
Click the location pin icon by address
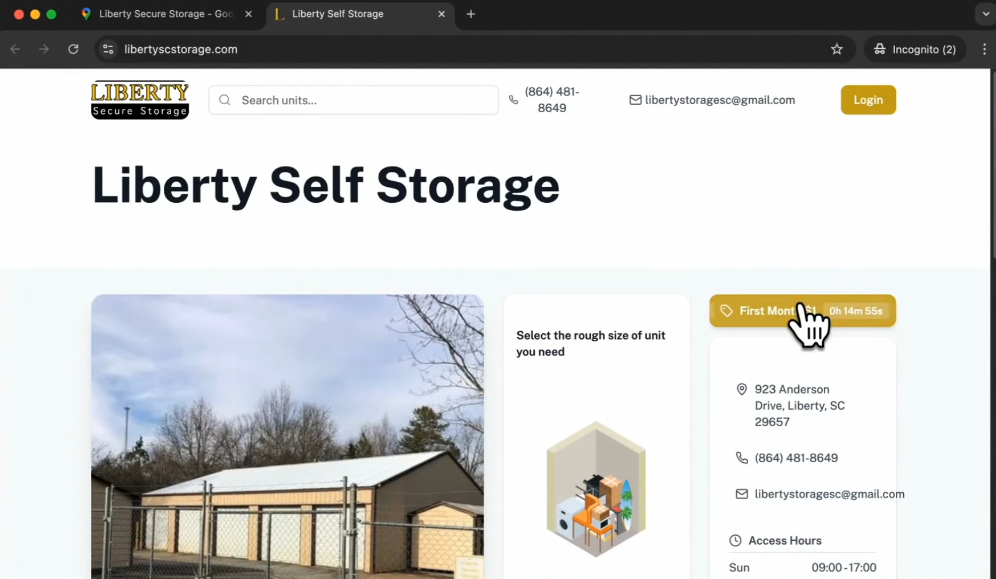click(741, 389)
